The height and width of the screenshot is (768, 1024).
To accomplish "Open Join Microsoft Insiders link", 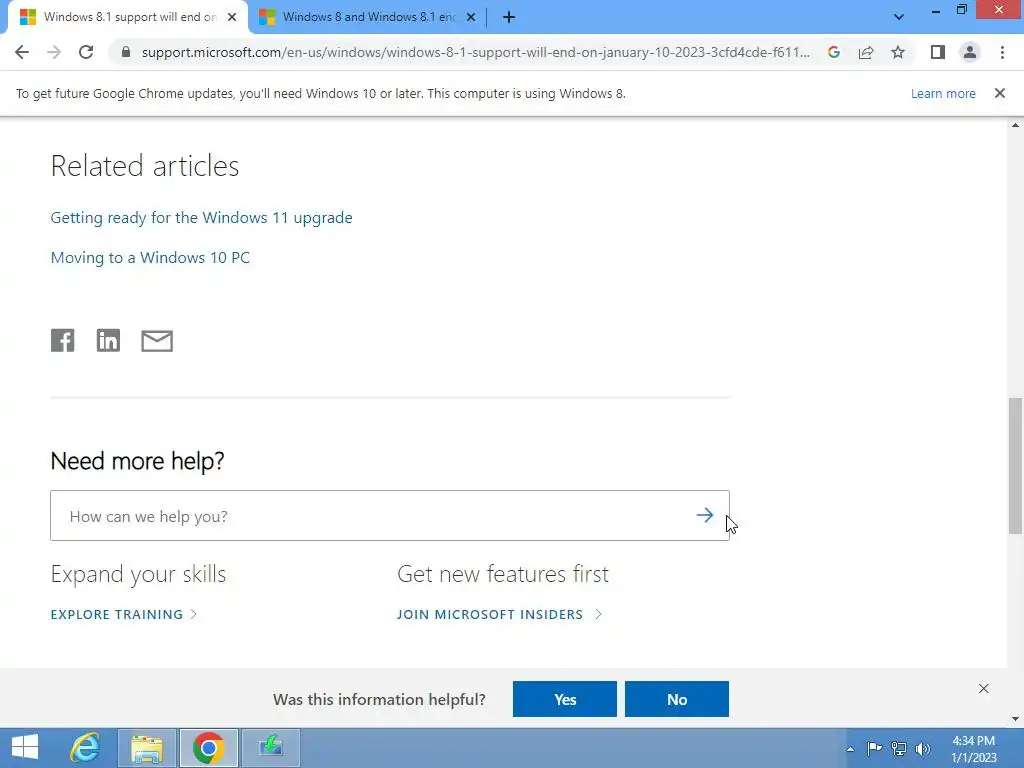I will click(x=499, y=615).
